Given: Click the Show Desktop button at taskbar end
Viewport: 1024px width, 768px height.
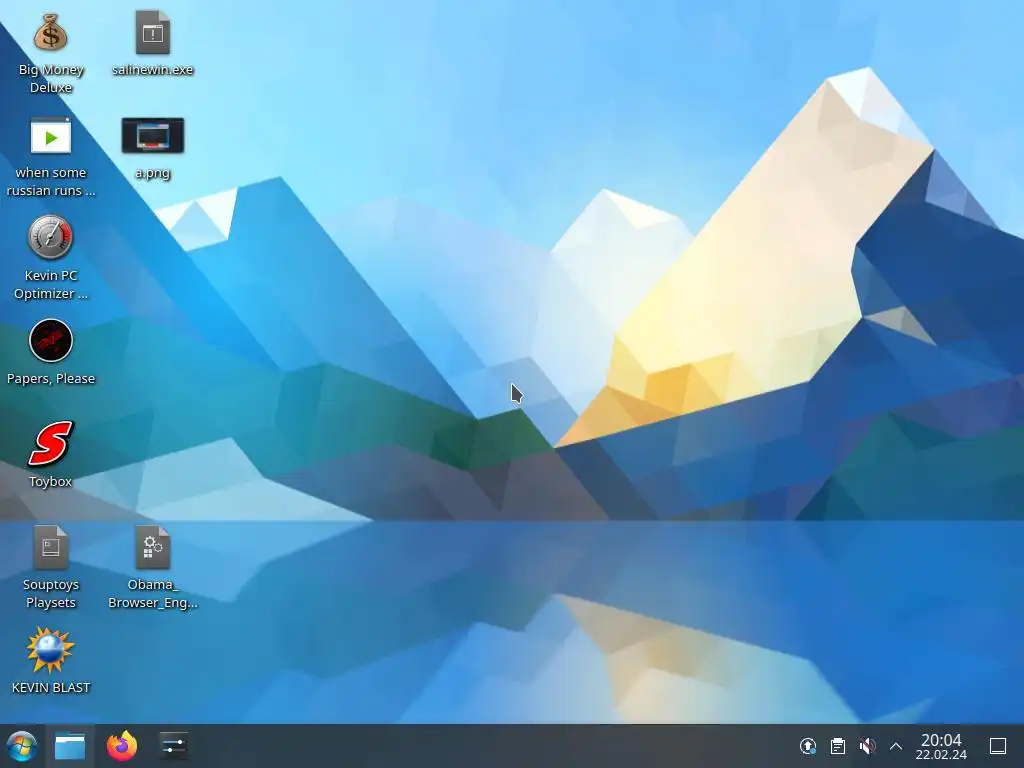Looking at the screenshot, I should 998,746.
